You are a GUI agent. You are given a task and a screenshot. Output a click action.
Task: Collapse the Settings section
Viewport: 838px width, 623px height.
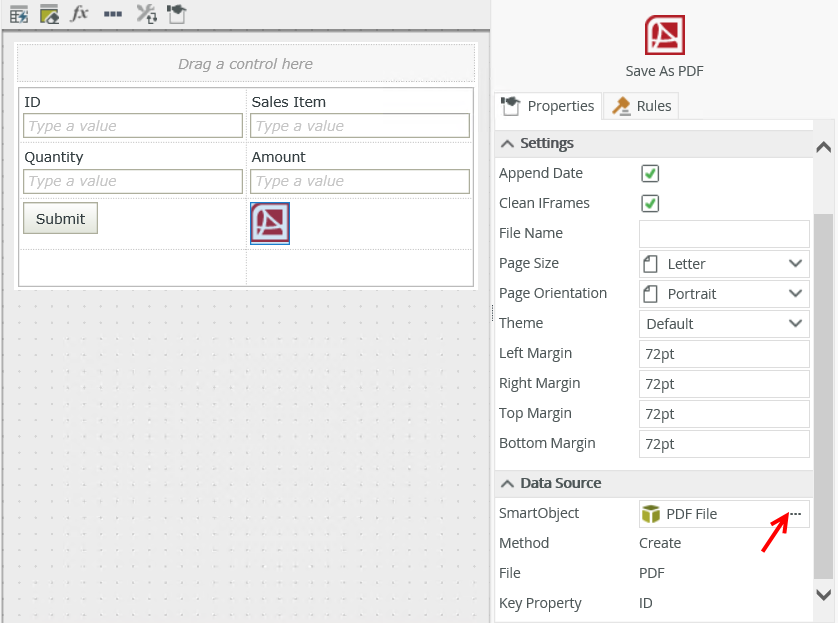[508, 144]
